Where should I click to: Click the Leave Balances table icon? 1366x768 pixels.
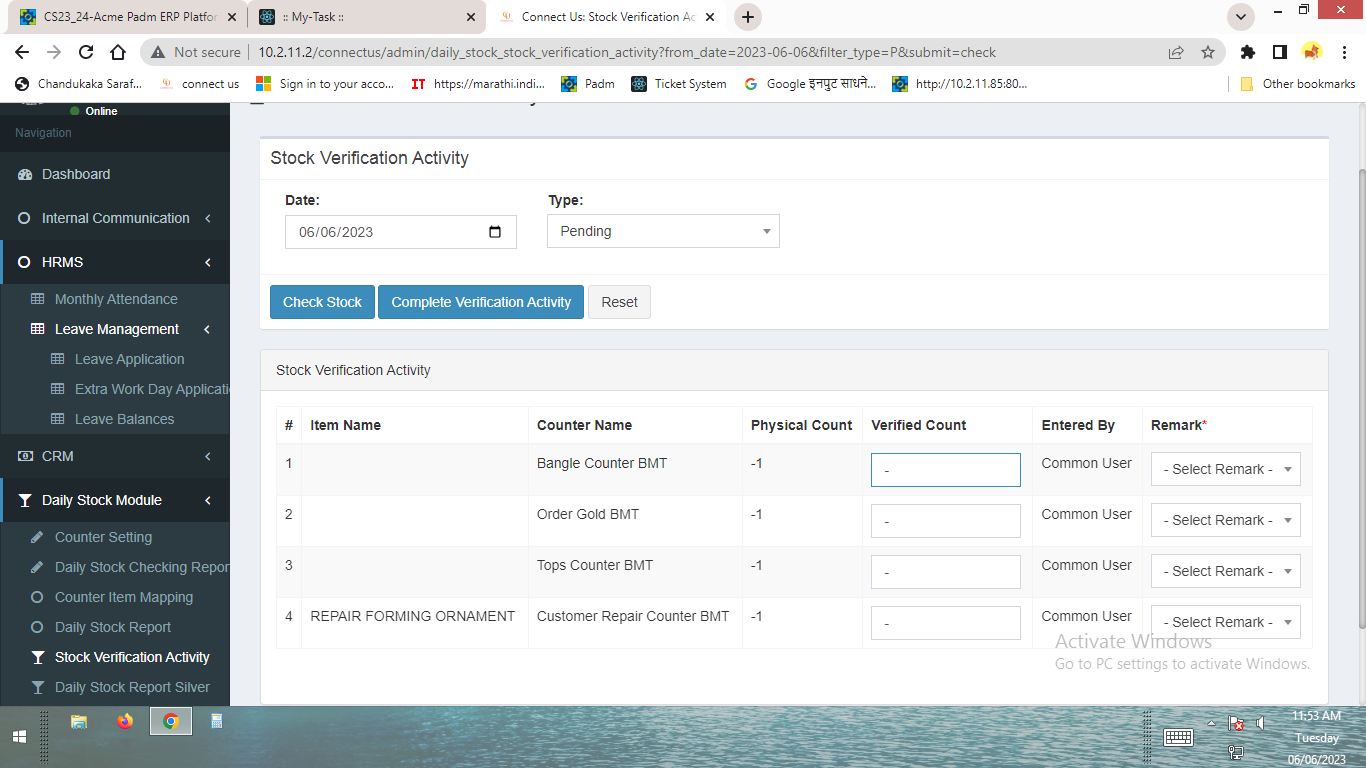pos(57,419)
